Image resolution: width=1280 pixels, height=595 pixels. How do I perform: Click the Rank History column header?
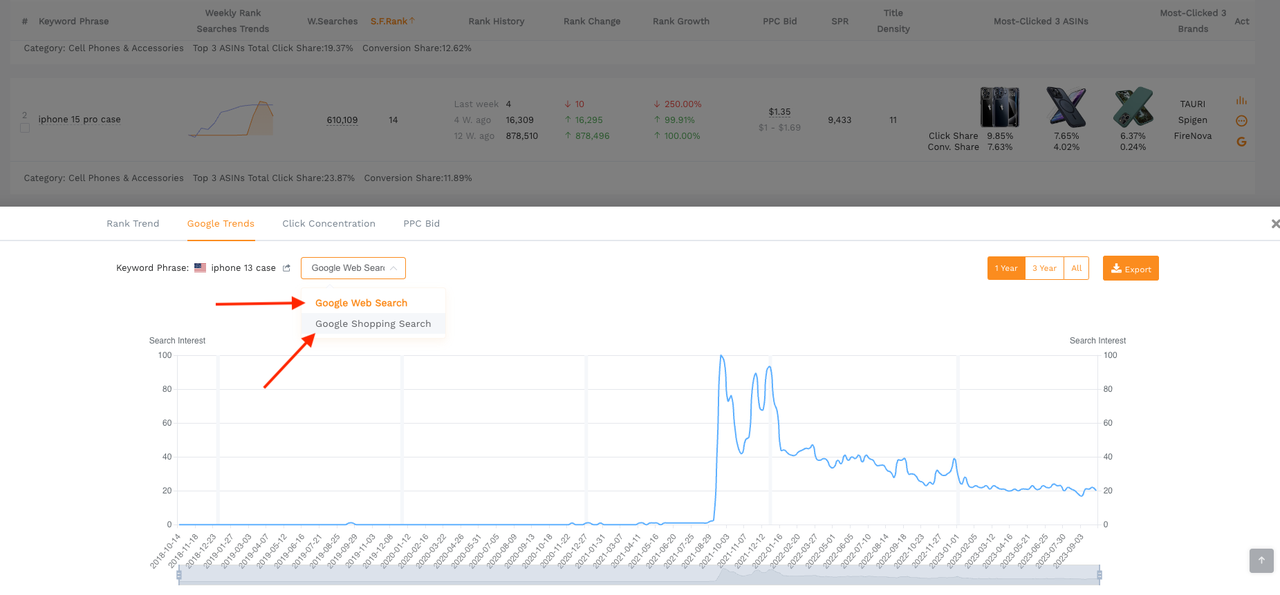tap(496, 21)
